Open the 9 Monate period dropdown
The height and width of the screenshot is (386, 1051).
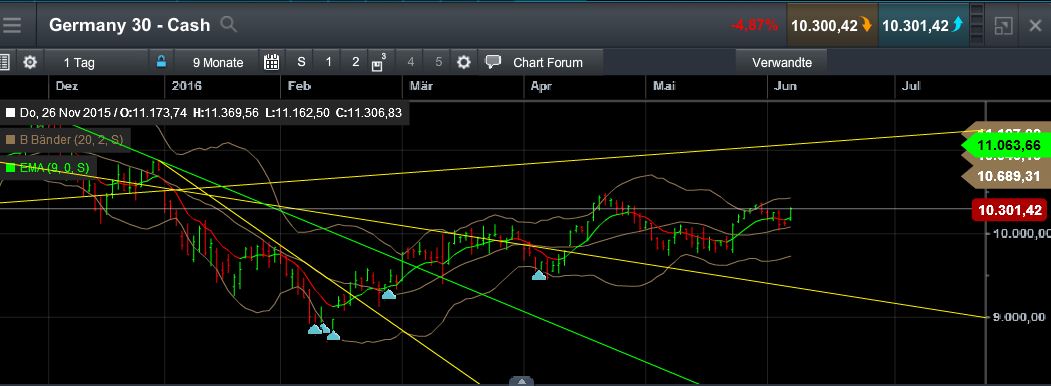coord(218,62)
